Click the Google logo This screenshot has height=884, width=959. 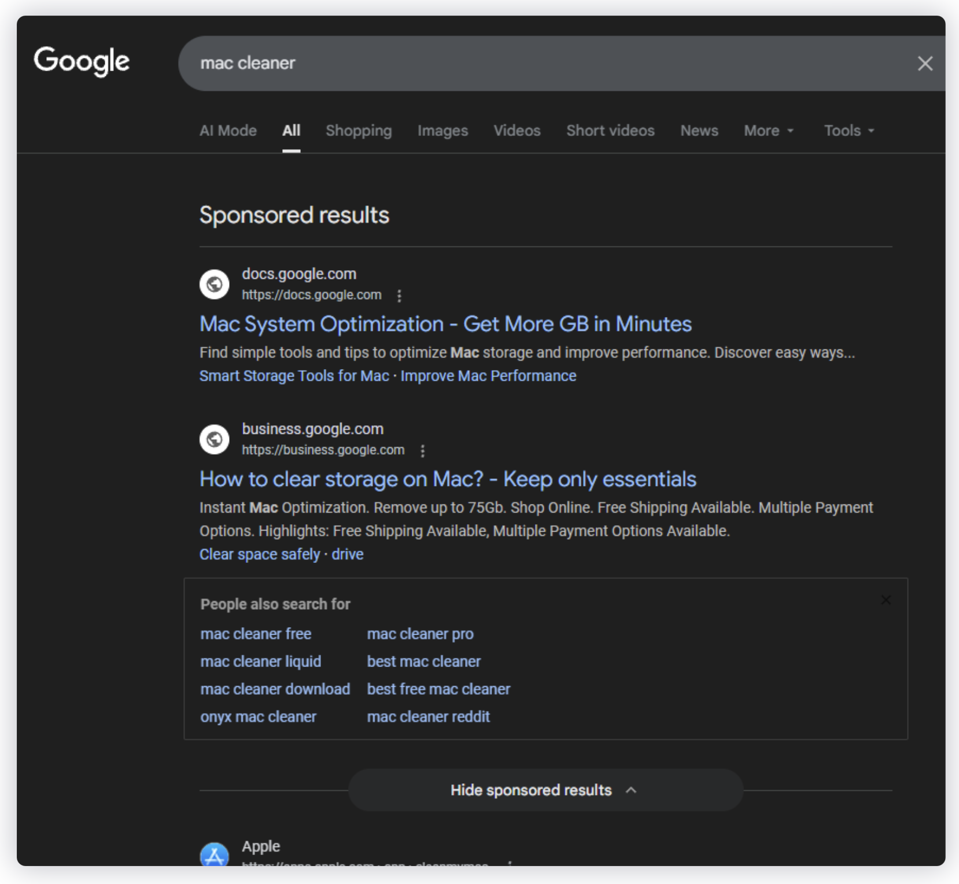(x=81, y=61)
